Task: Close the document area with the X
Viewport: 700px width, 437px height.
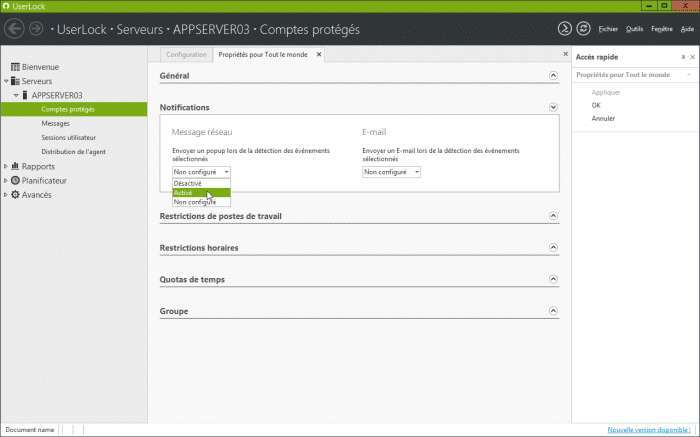Action: tap(565, 54)
